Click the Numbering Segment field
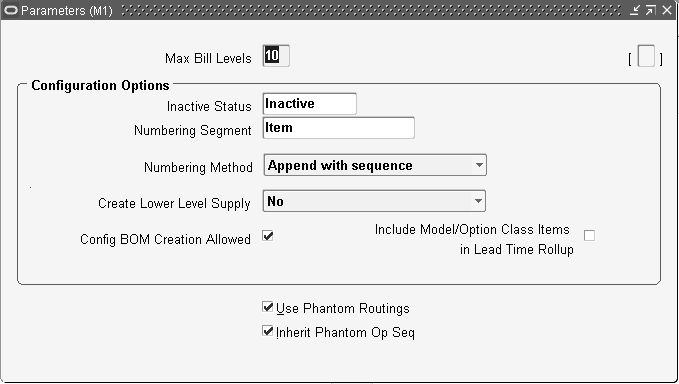Image resolution: width=679 pixels, height=384 pixels. tap(339, 128)
